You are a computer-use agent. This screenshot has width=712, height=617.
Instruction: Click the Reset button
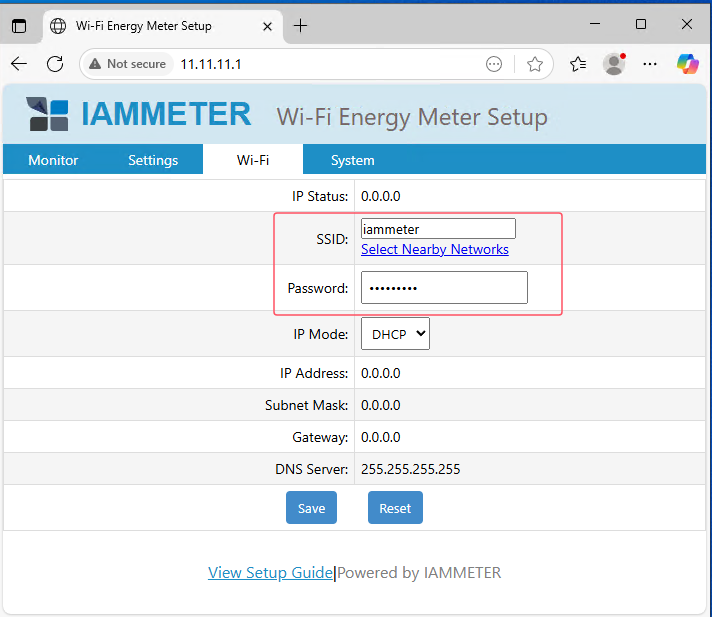coord(395,508)
